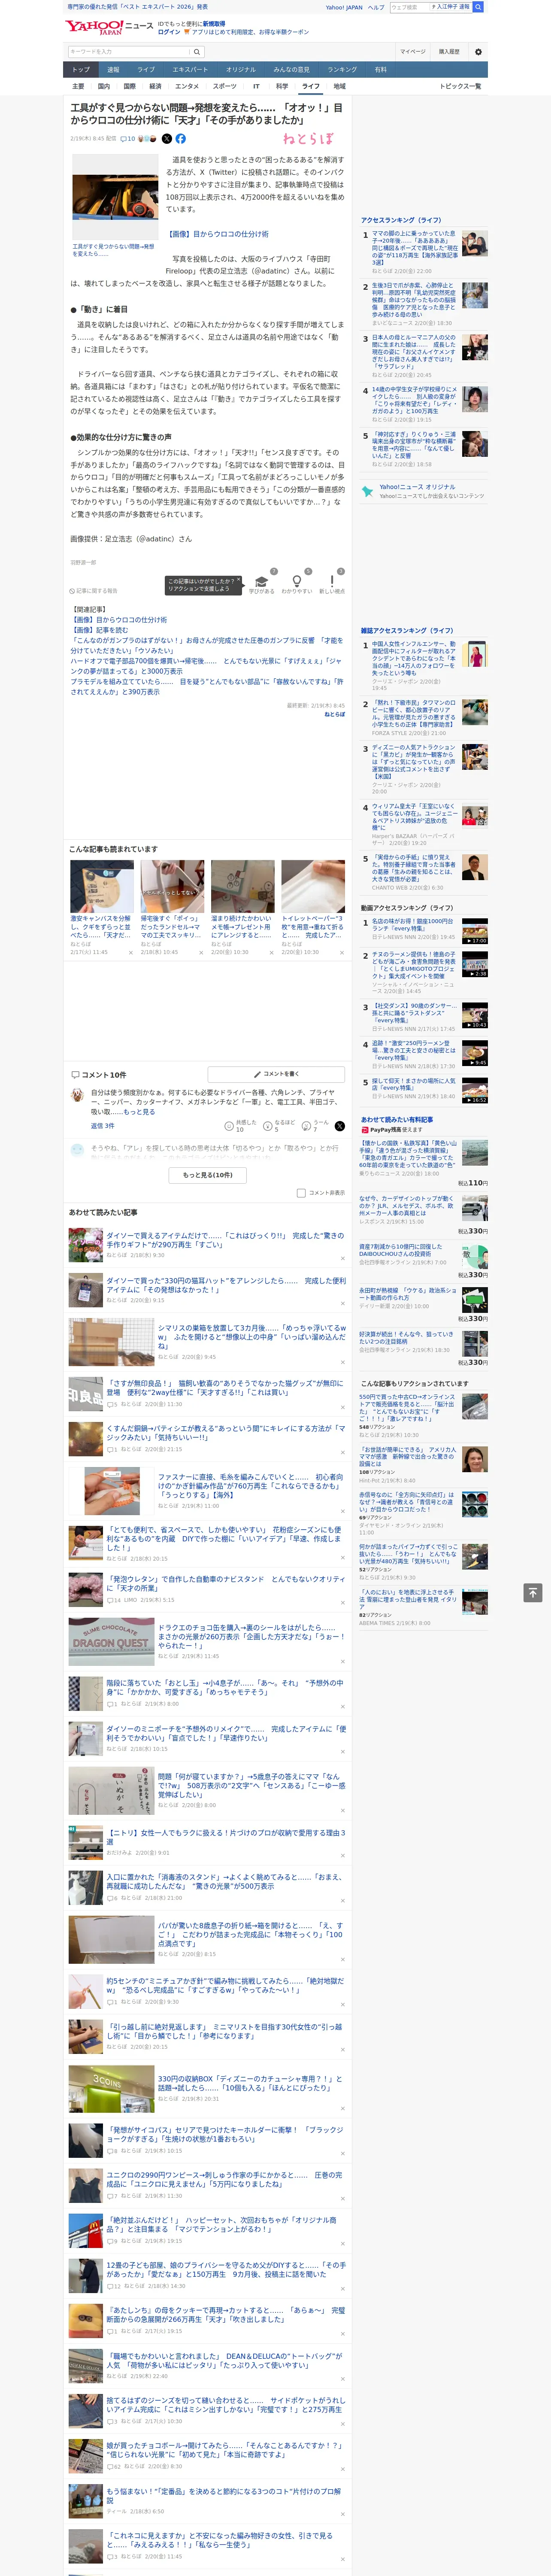Click the マイページ button
The height and width of the screenshot is (2576, 551).
[413, 51]
